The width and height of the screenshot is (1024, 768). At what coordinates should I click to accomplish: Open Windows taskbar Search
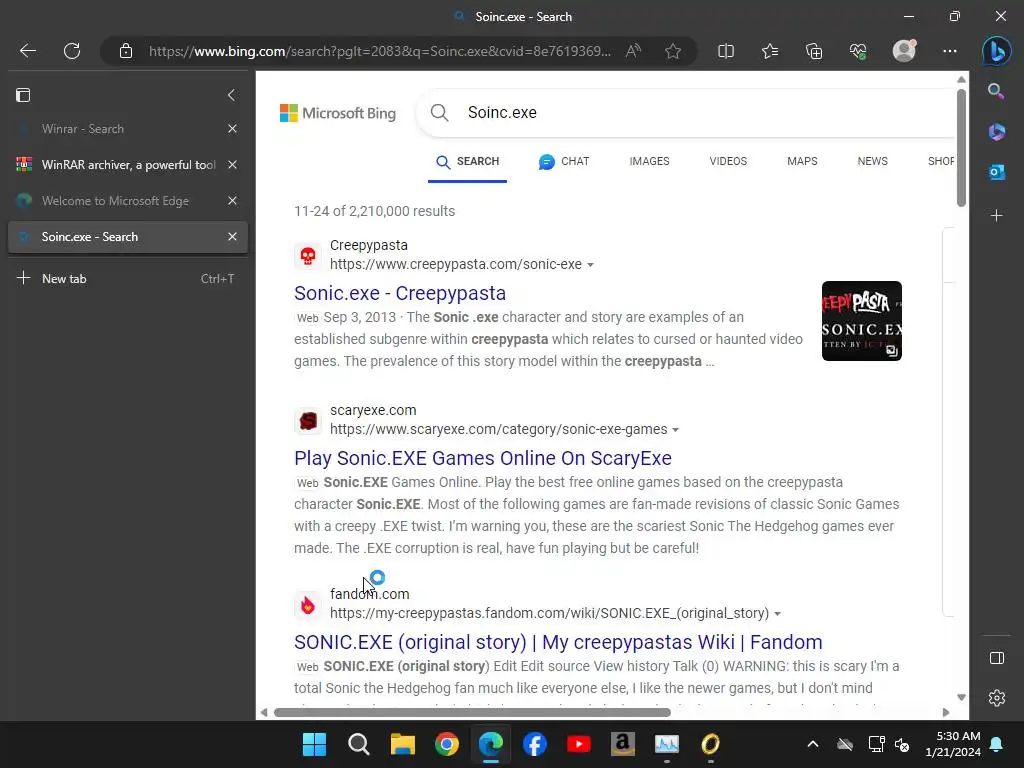(359, 744)
